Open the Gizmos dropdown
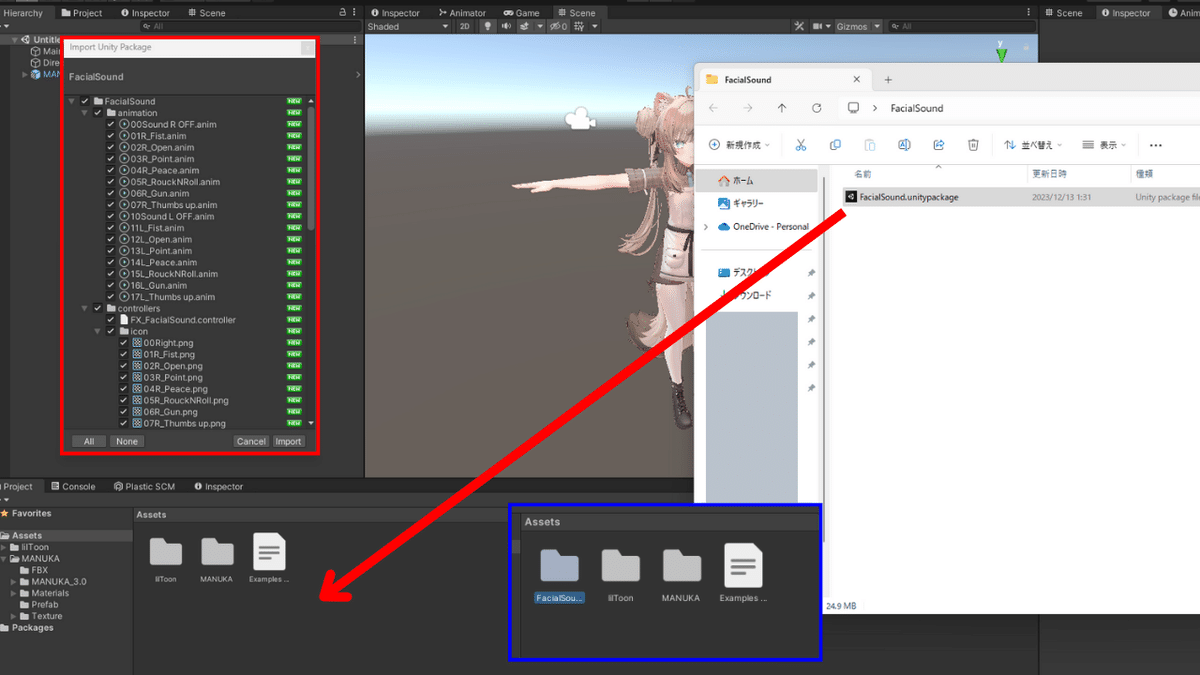This screenshot has height=675, width=1200. tap(858, 27)
